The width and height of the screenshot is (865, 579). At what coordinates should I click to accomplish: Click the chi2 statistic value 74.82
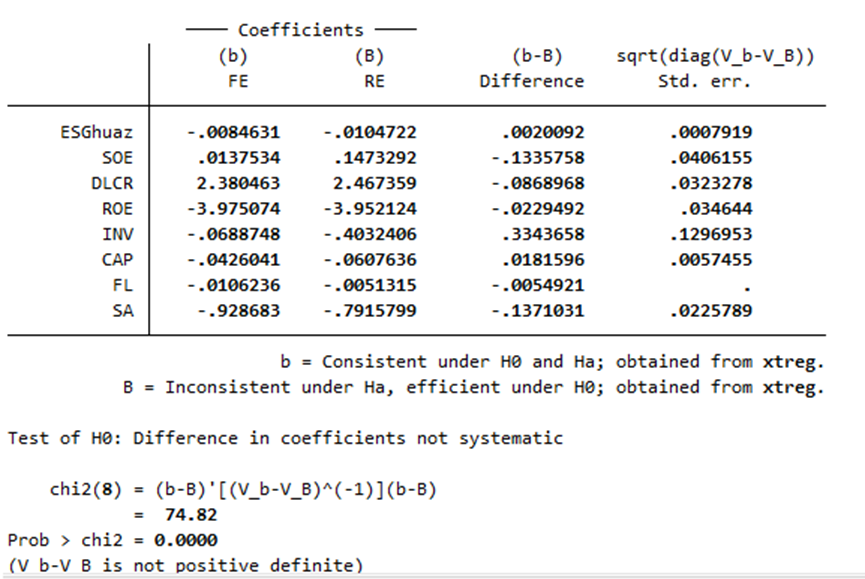(x=191, y=514)
